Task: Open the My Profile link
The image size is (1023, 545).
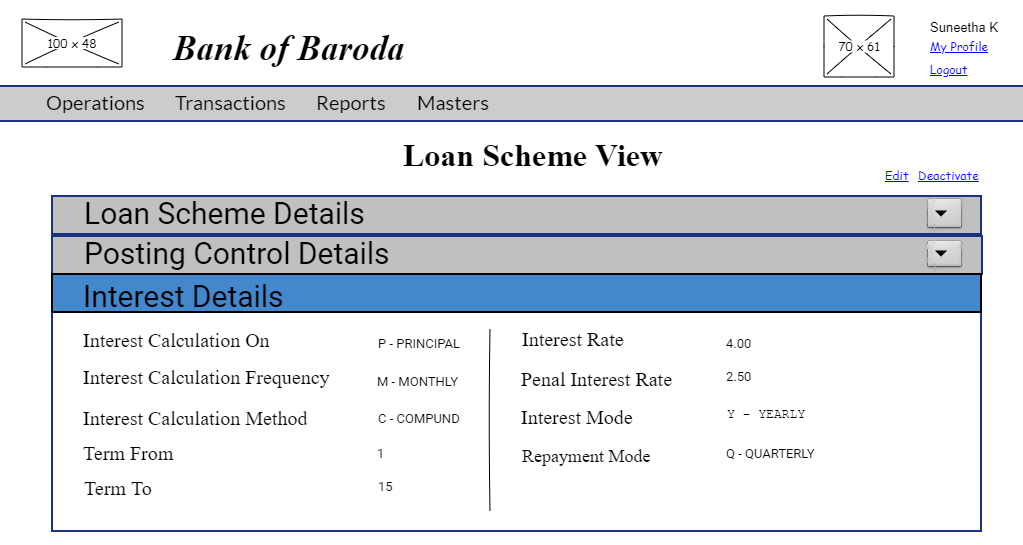Action: pos(958,47)
